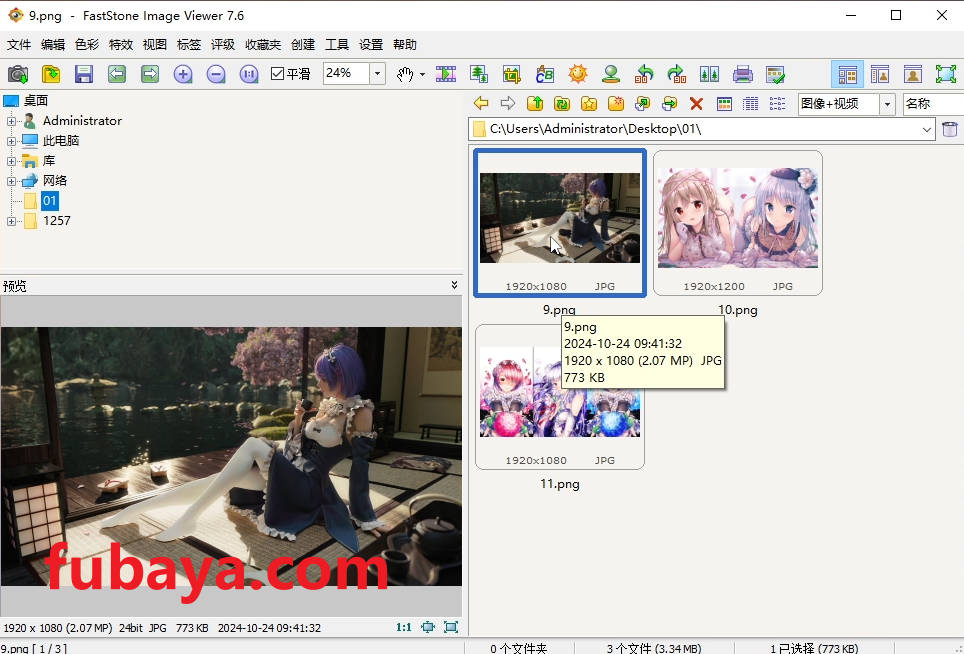The width and height of the screenshot is (964, 654).
Task: Switch to the third window layout icon
Action: point(913,74)
